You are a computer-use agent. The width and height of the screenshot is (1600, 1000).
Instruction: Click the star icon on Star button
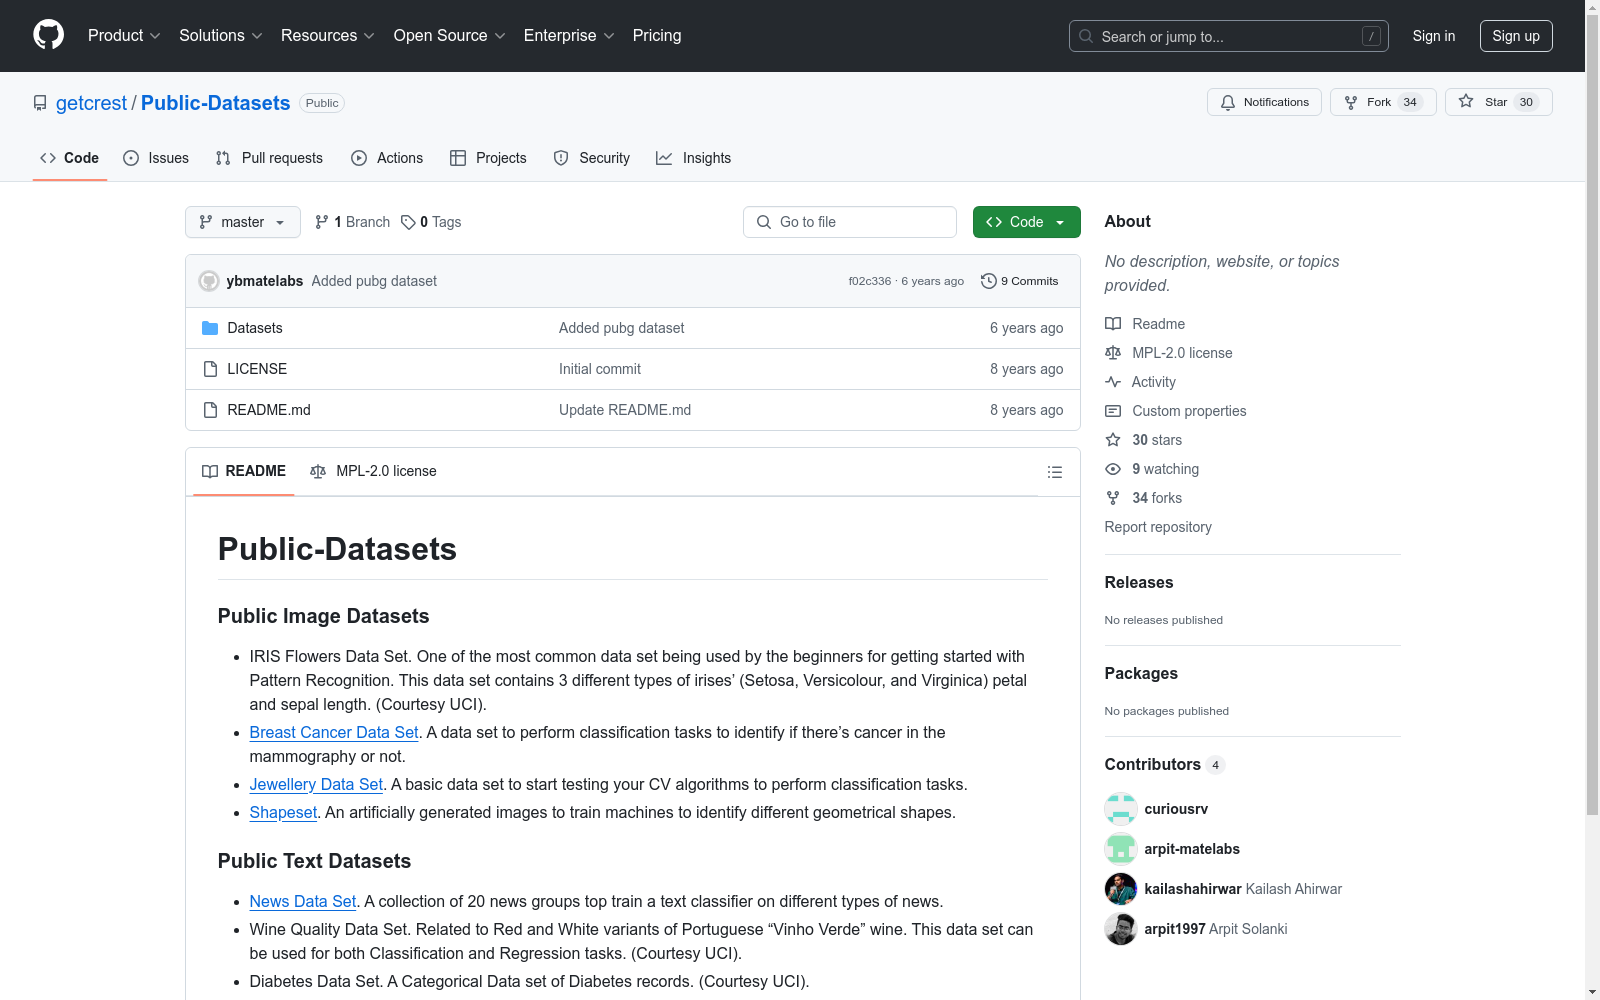coord(1466,101)
